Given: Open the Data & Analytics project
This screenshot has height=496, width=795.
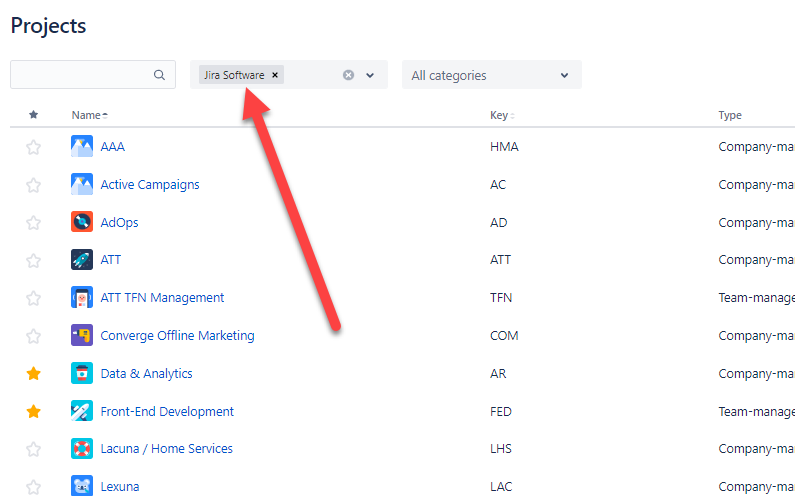Looking at the screenshot, I should (147, 374).
